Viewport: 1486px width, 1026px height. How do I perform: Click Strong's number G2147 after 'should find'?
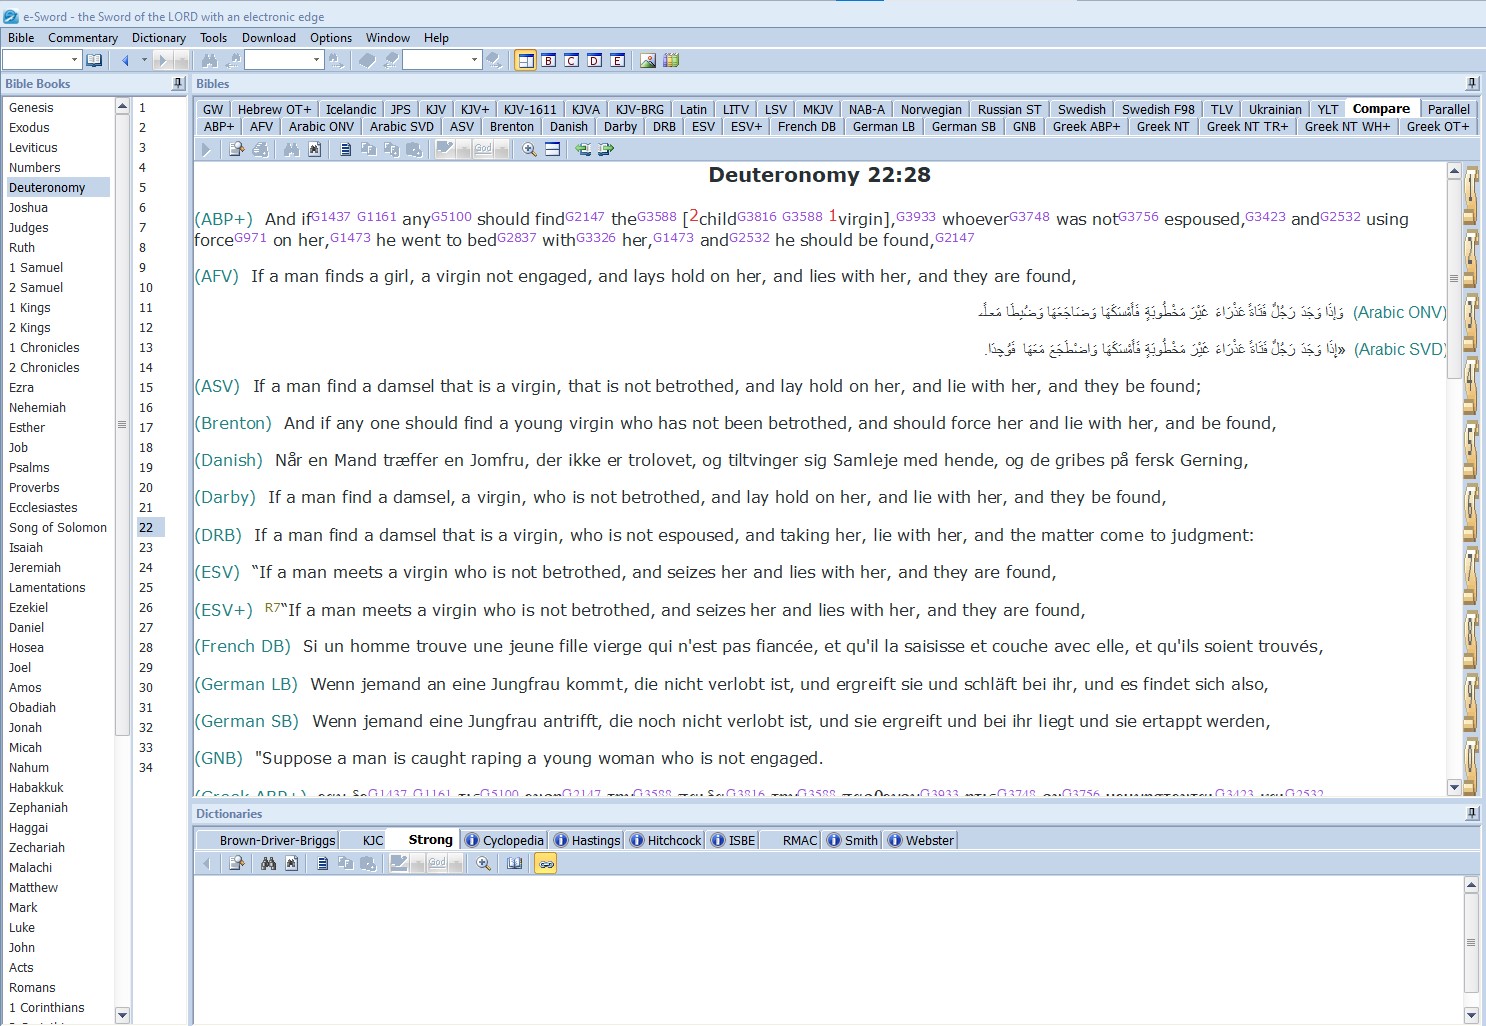click(585, 216)
